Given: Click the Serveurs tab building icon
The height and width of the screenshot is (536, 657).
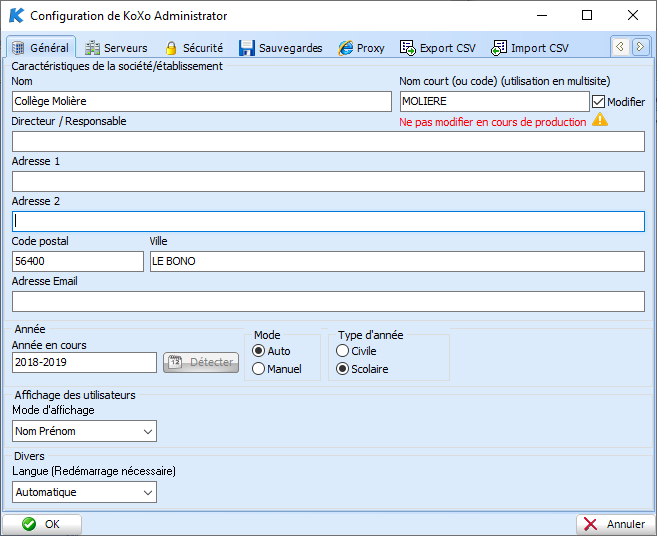Looking at the screenshot, I should (92, 48).
